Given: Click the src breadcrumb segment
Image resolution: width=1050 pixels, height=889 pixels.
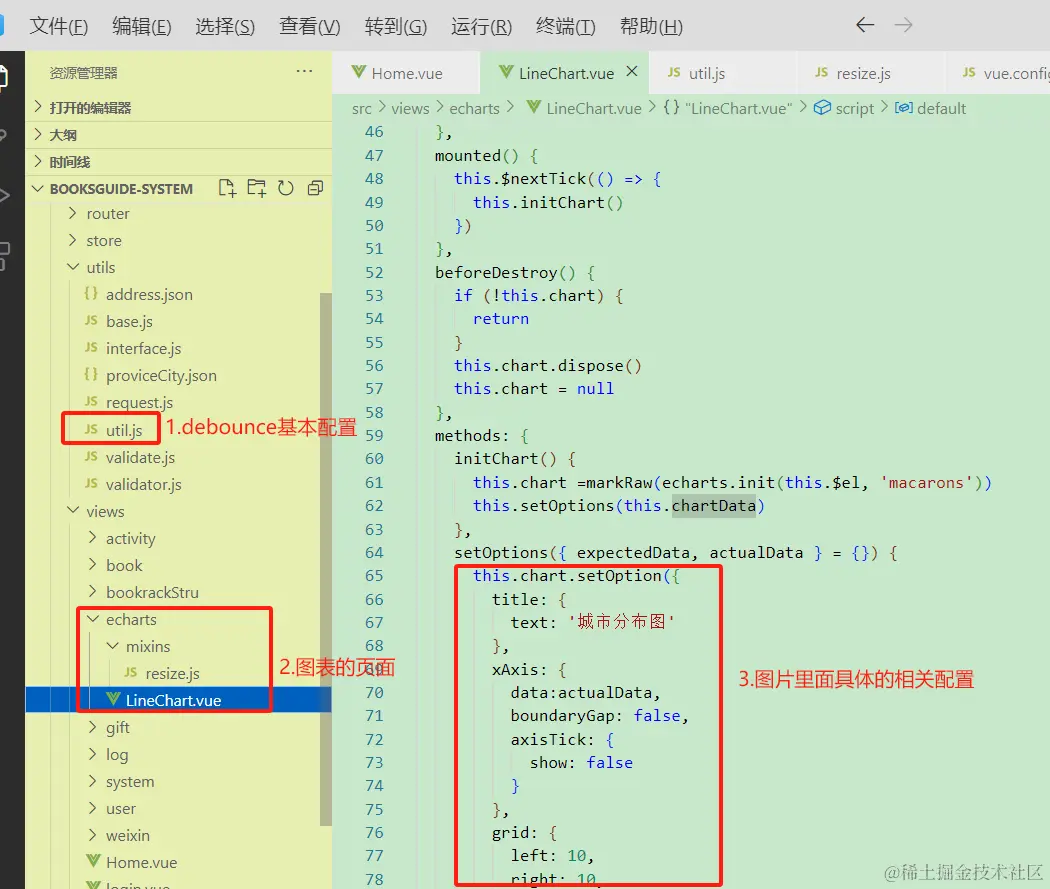Looking at the screenshot, I should [362, 108].
